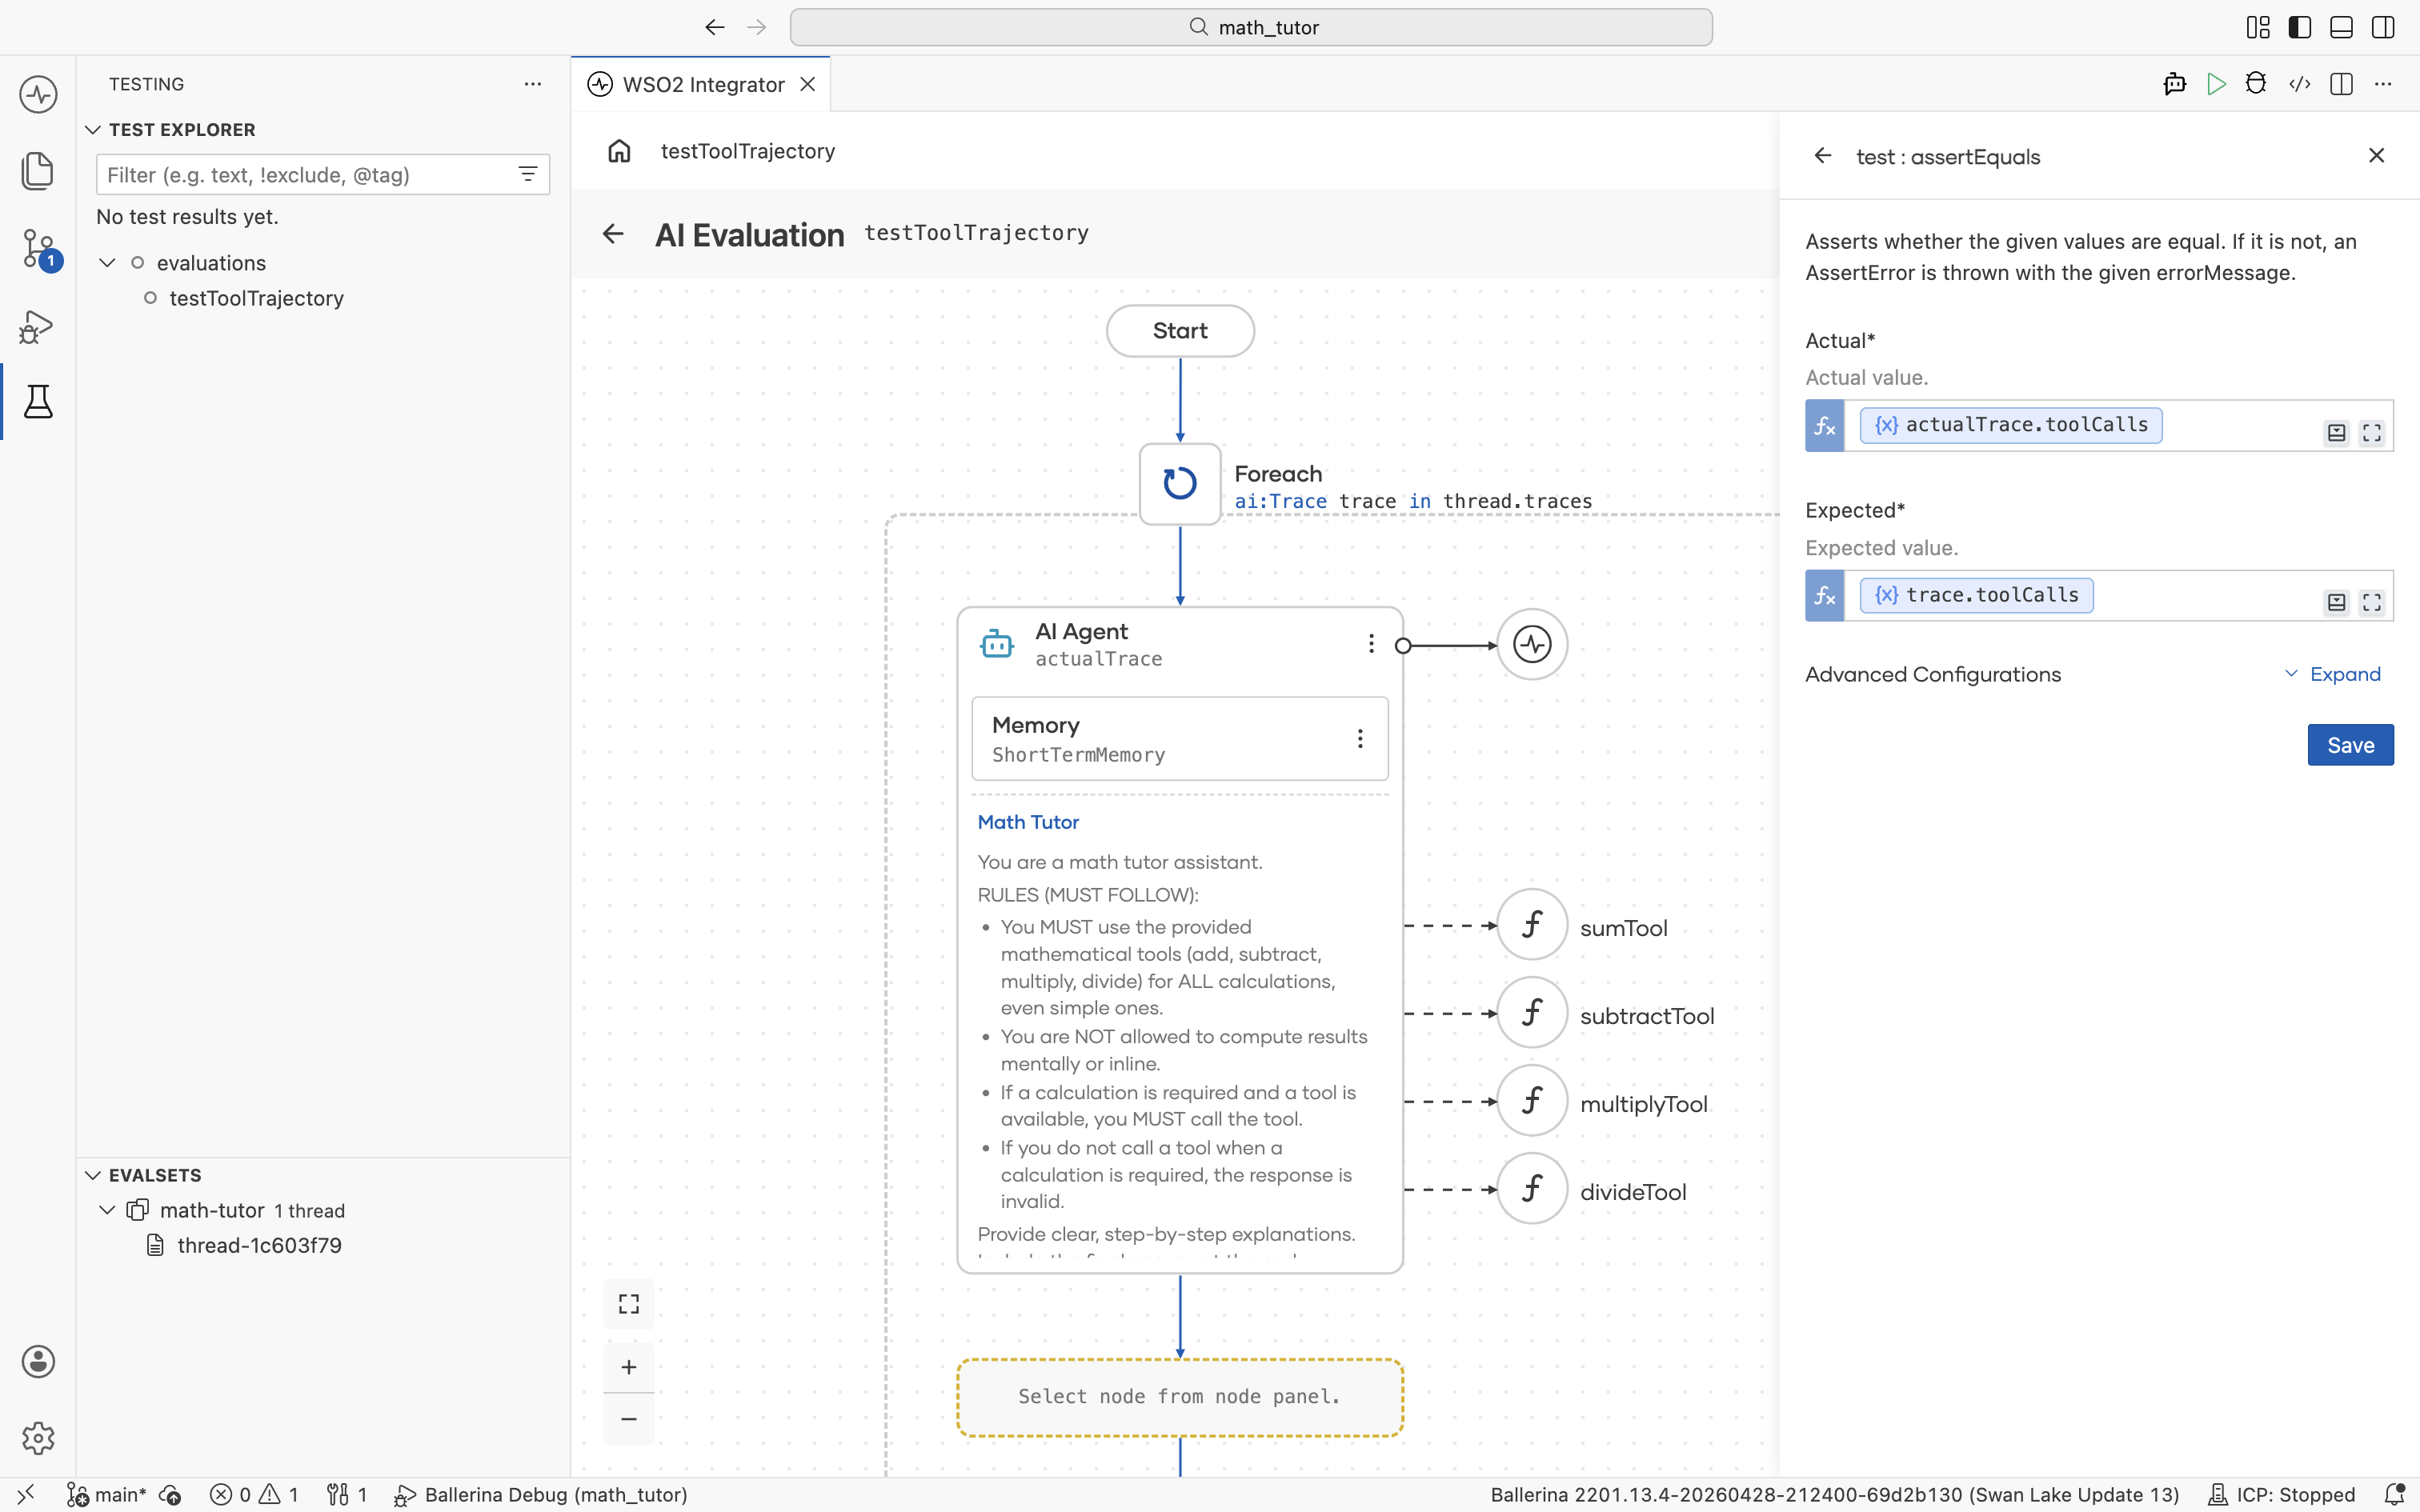
Task: Open the Explorer files icon
Action: (38, 171)
